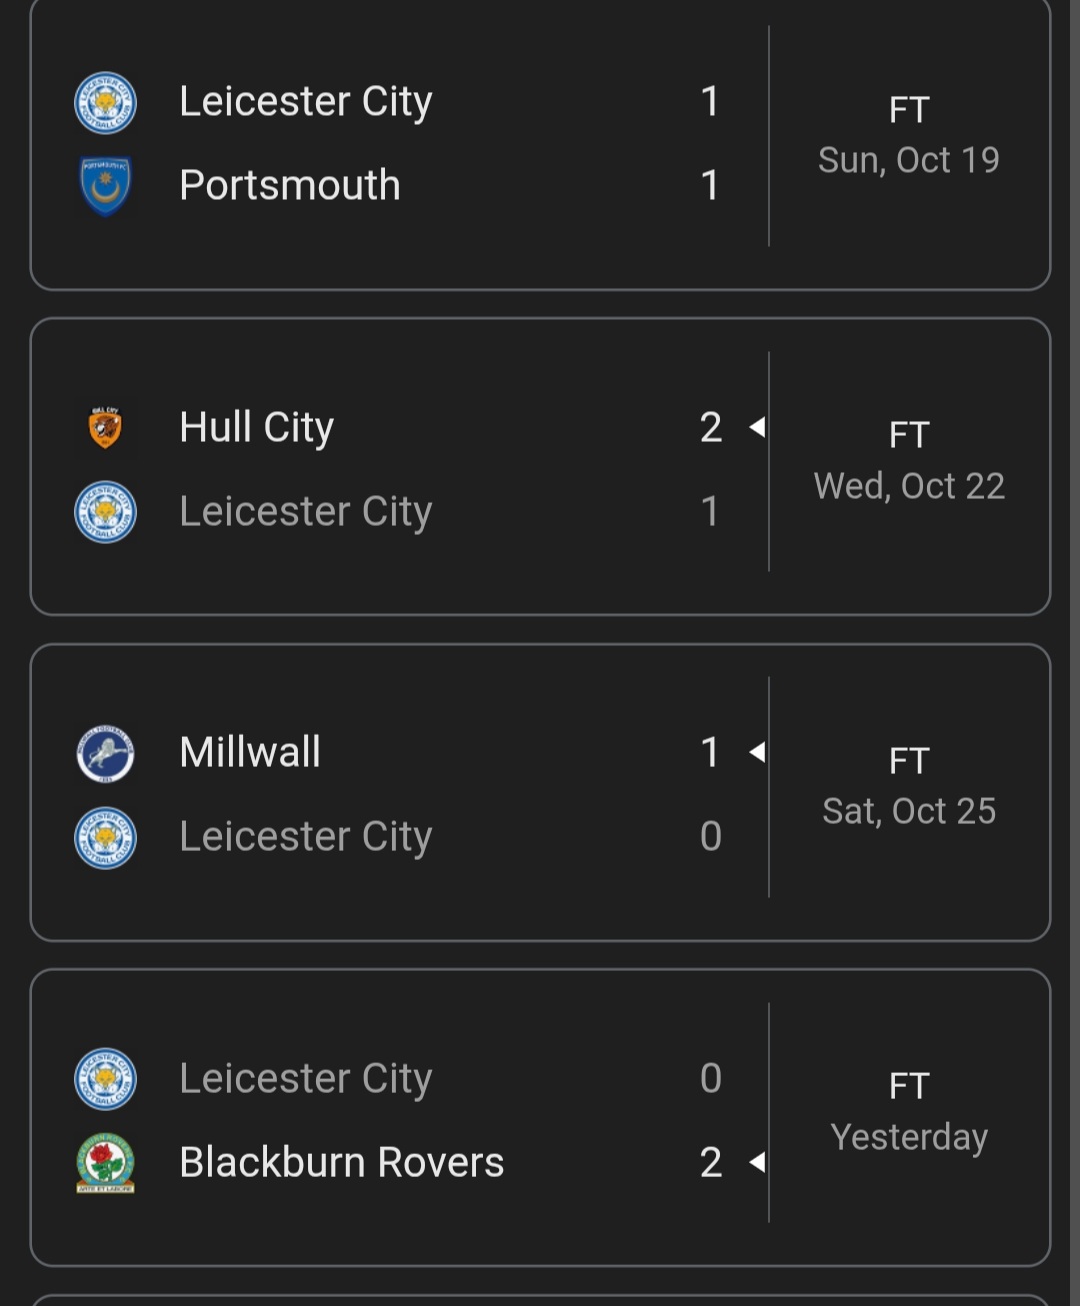1080x1306 pixels.
Task: Click Leicester City crest in Hull match
Action: tap(105, 512)
